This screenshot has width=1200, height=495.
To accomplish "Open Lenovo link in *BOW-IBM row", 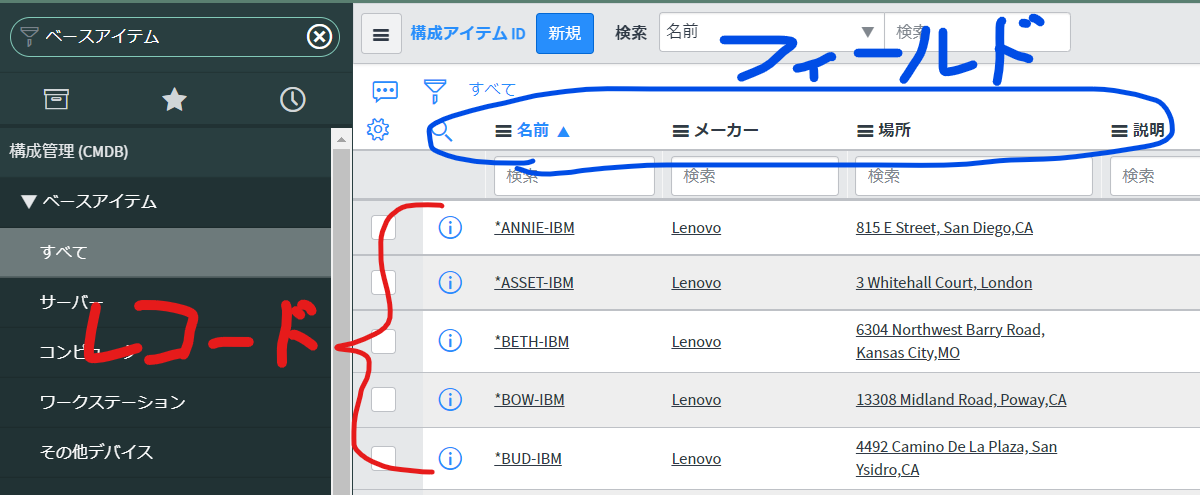I will (x=696, y=400).
